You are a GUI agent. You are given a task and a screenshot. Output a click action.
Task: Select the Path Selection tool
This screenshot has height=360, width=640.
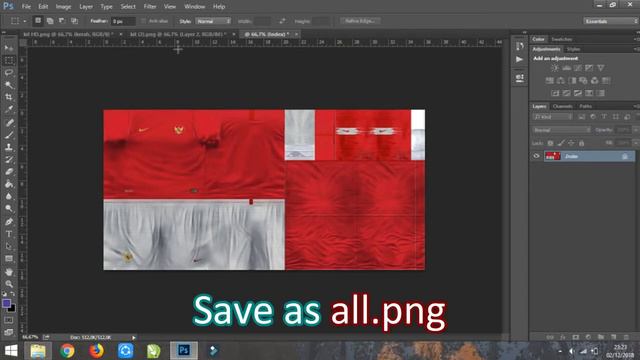(9, 247)
